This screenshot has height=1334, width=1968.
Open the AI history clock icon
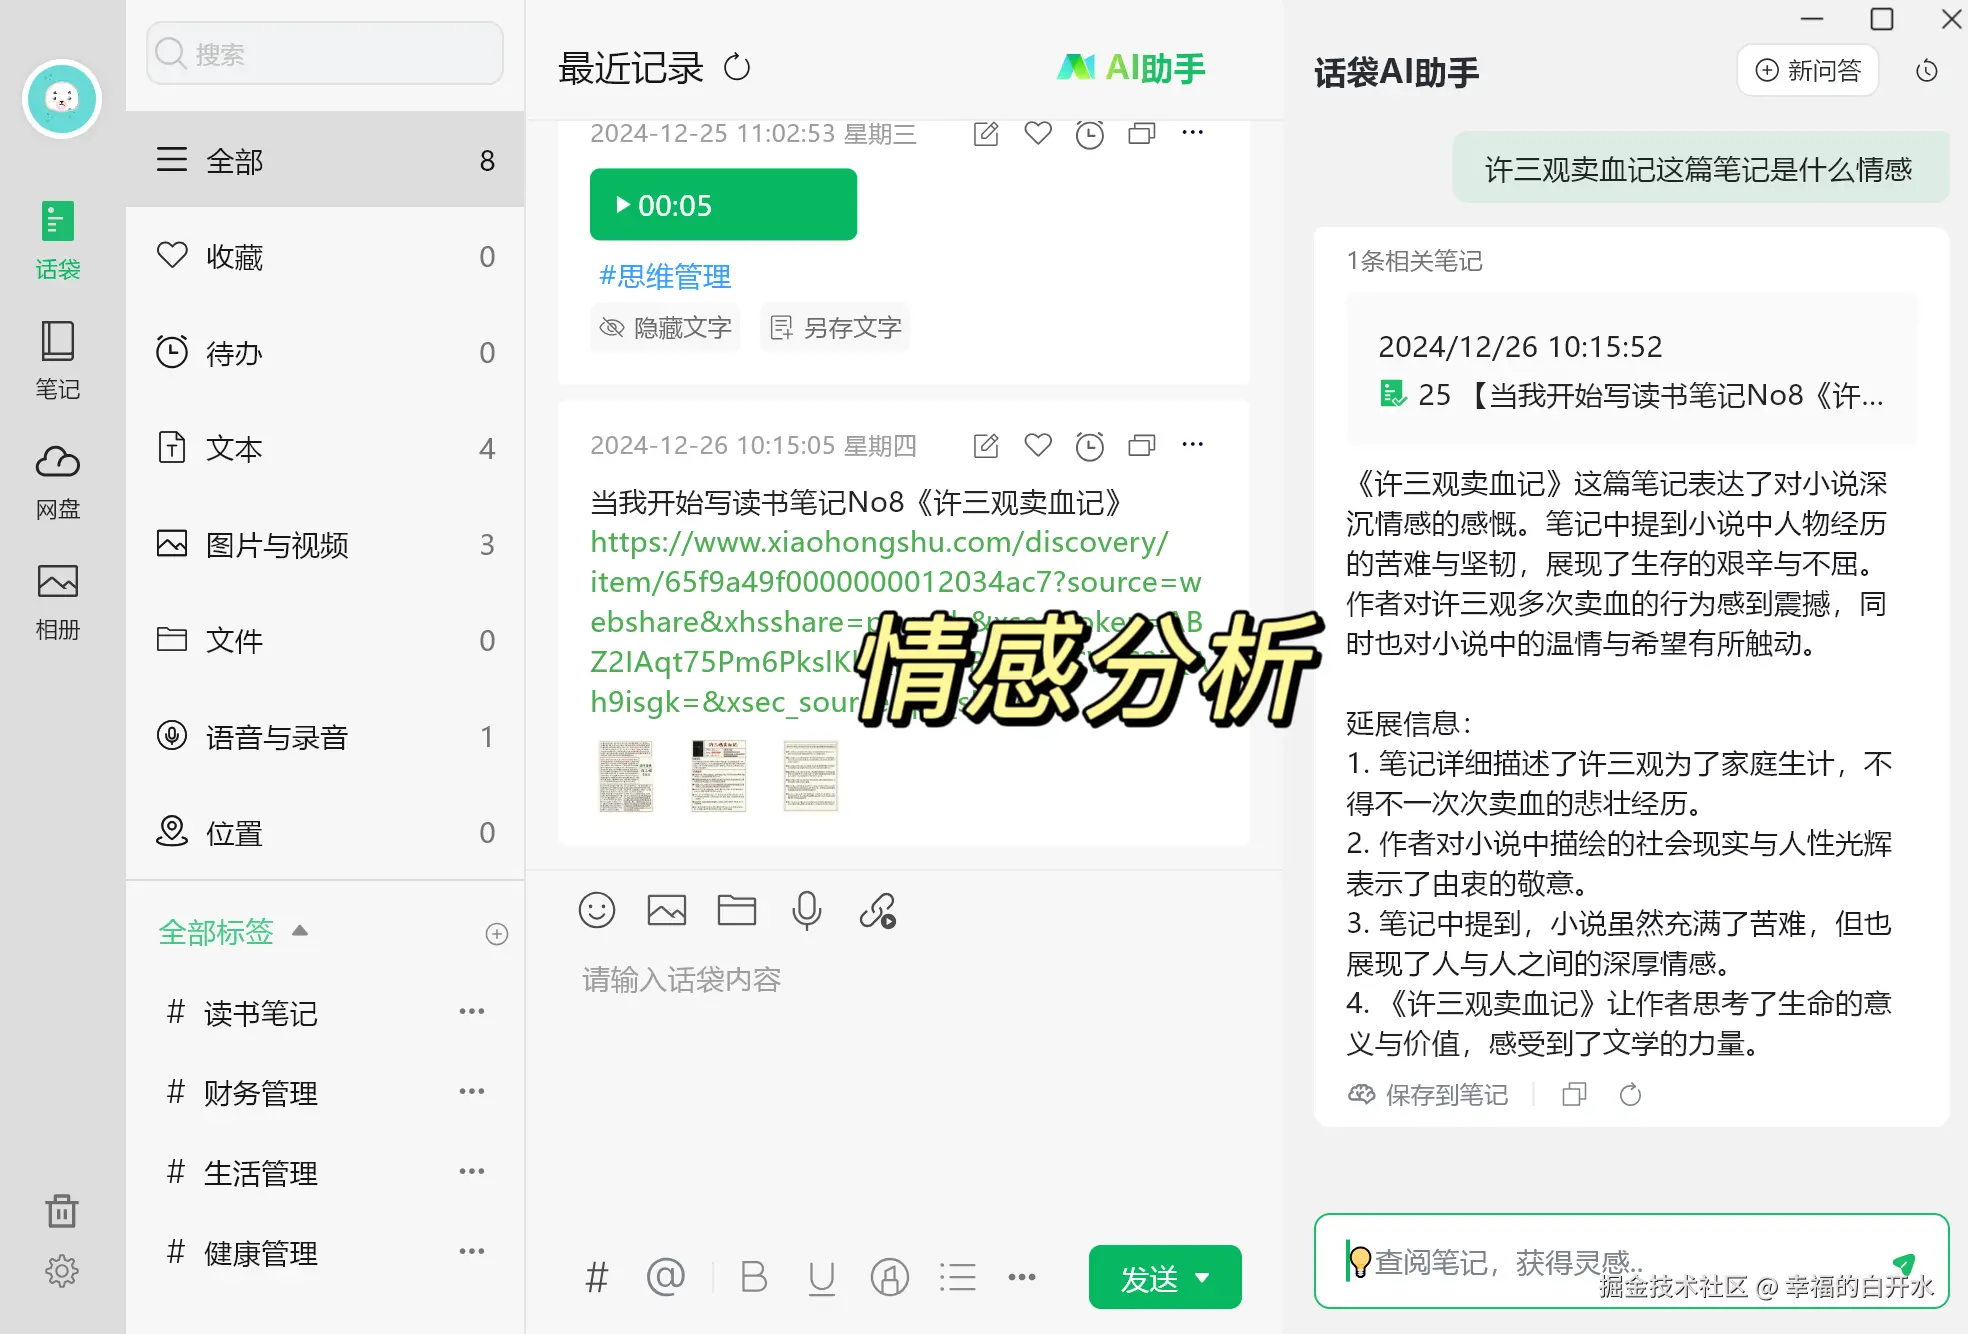(x=1926, y=71)
